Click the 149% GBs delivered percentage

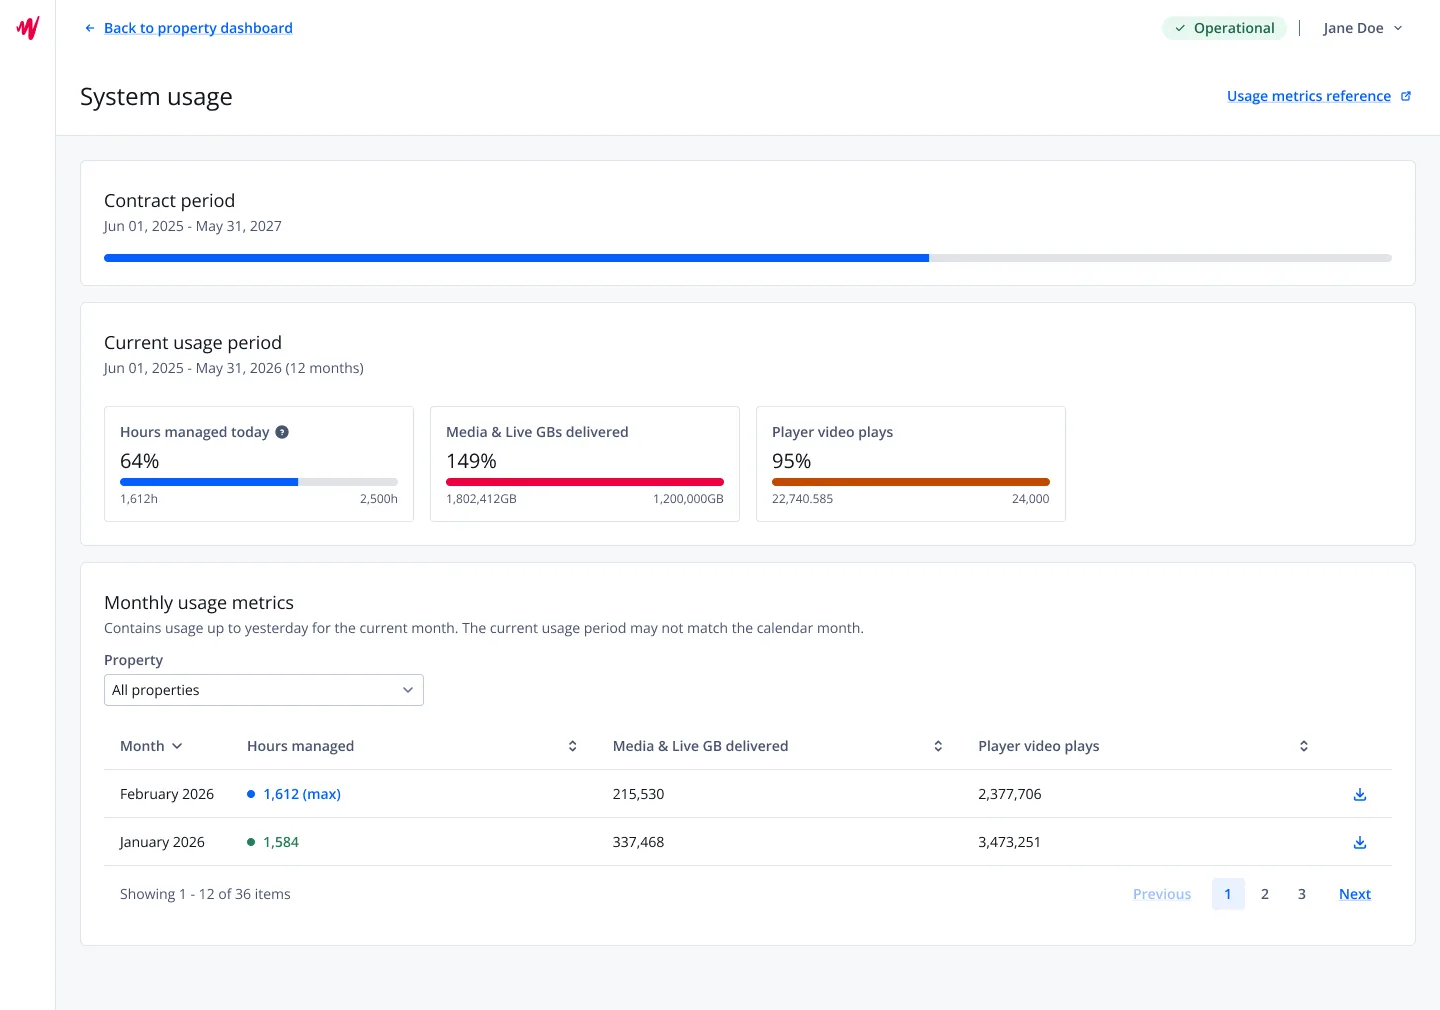pos(471,461)
